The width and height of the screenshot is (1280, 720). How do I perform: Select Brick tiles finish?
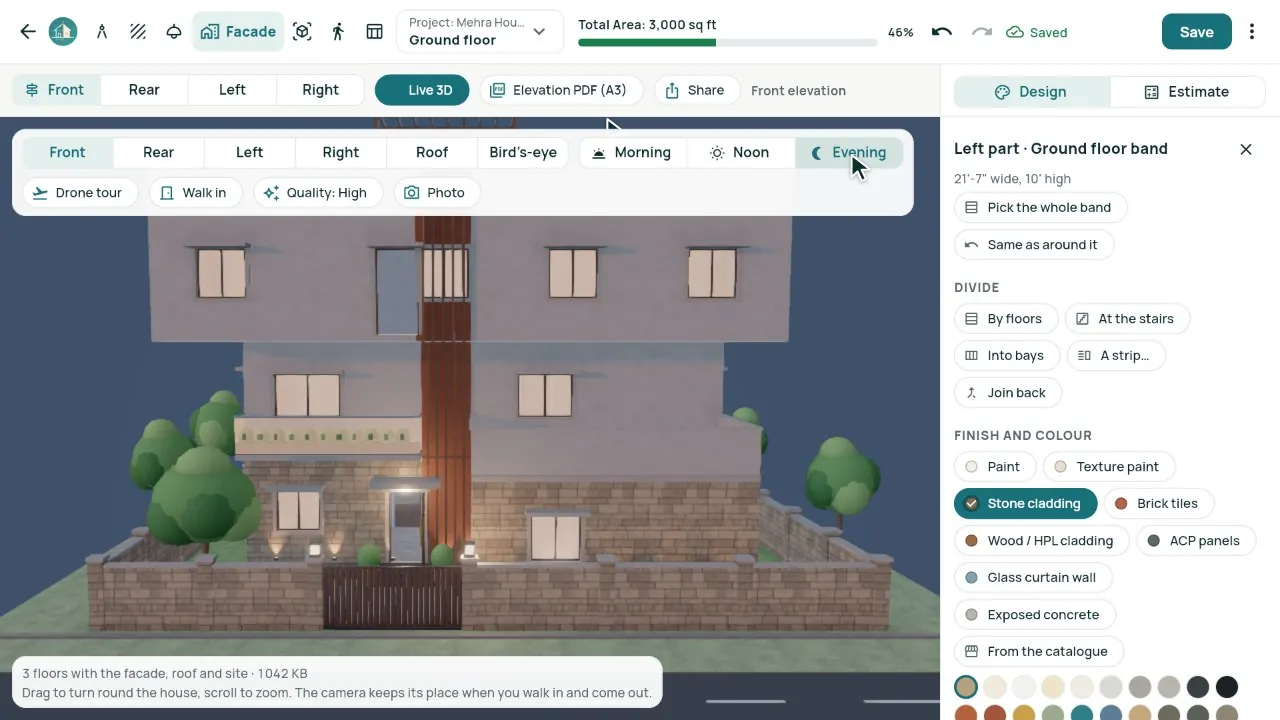(1158, 504)
